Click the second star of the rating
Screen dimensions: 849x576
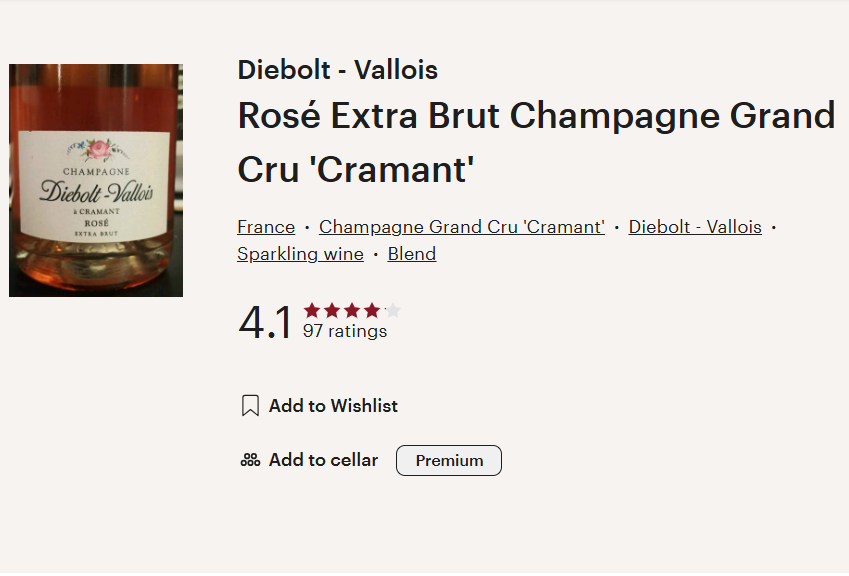click(332, 310)
